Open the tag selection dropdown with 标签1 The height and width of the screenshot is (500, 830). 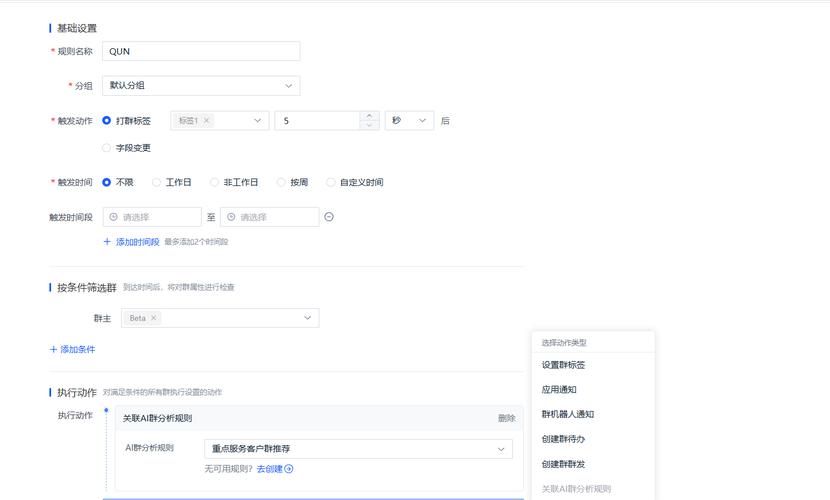(220, 121)
